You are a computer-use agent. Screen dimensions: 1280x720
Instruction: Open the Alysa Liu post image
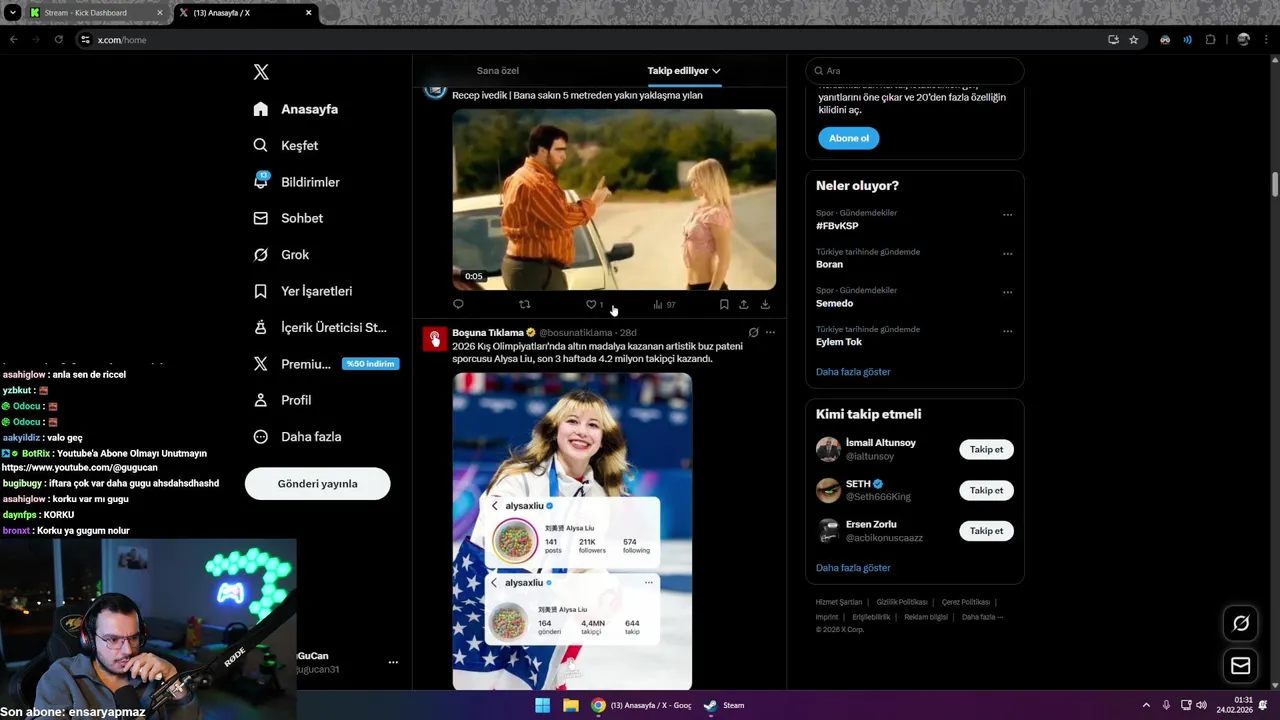coord(572,531)
